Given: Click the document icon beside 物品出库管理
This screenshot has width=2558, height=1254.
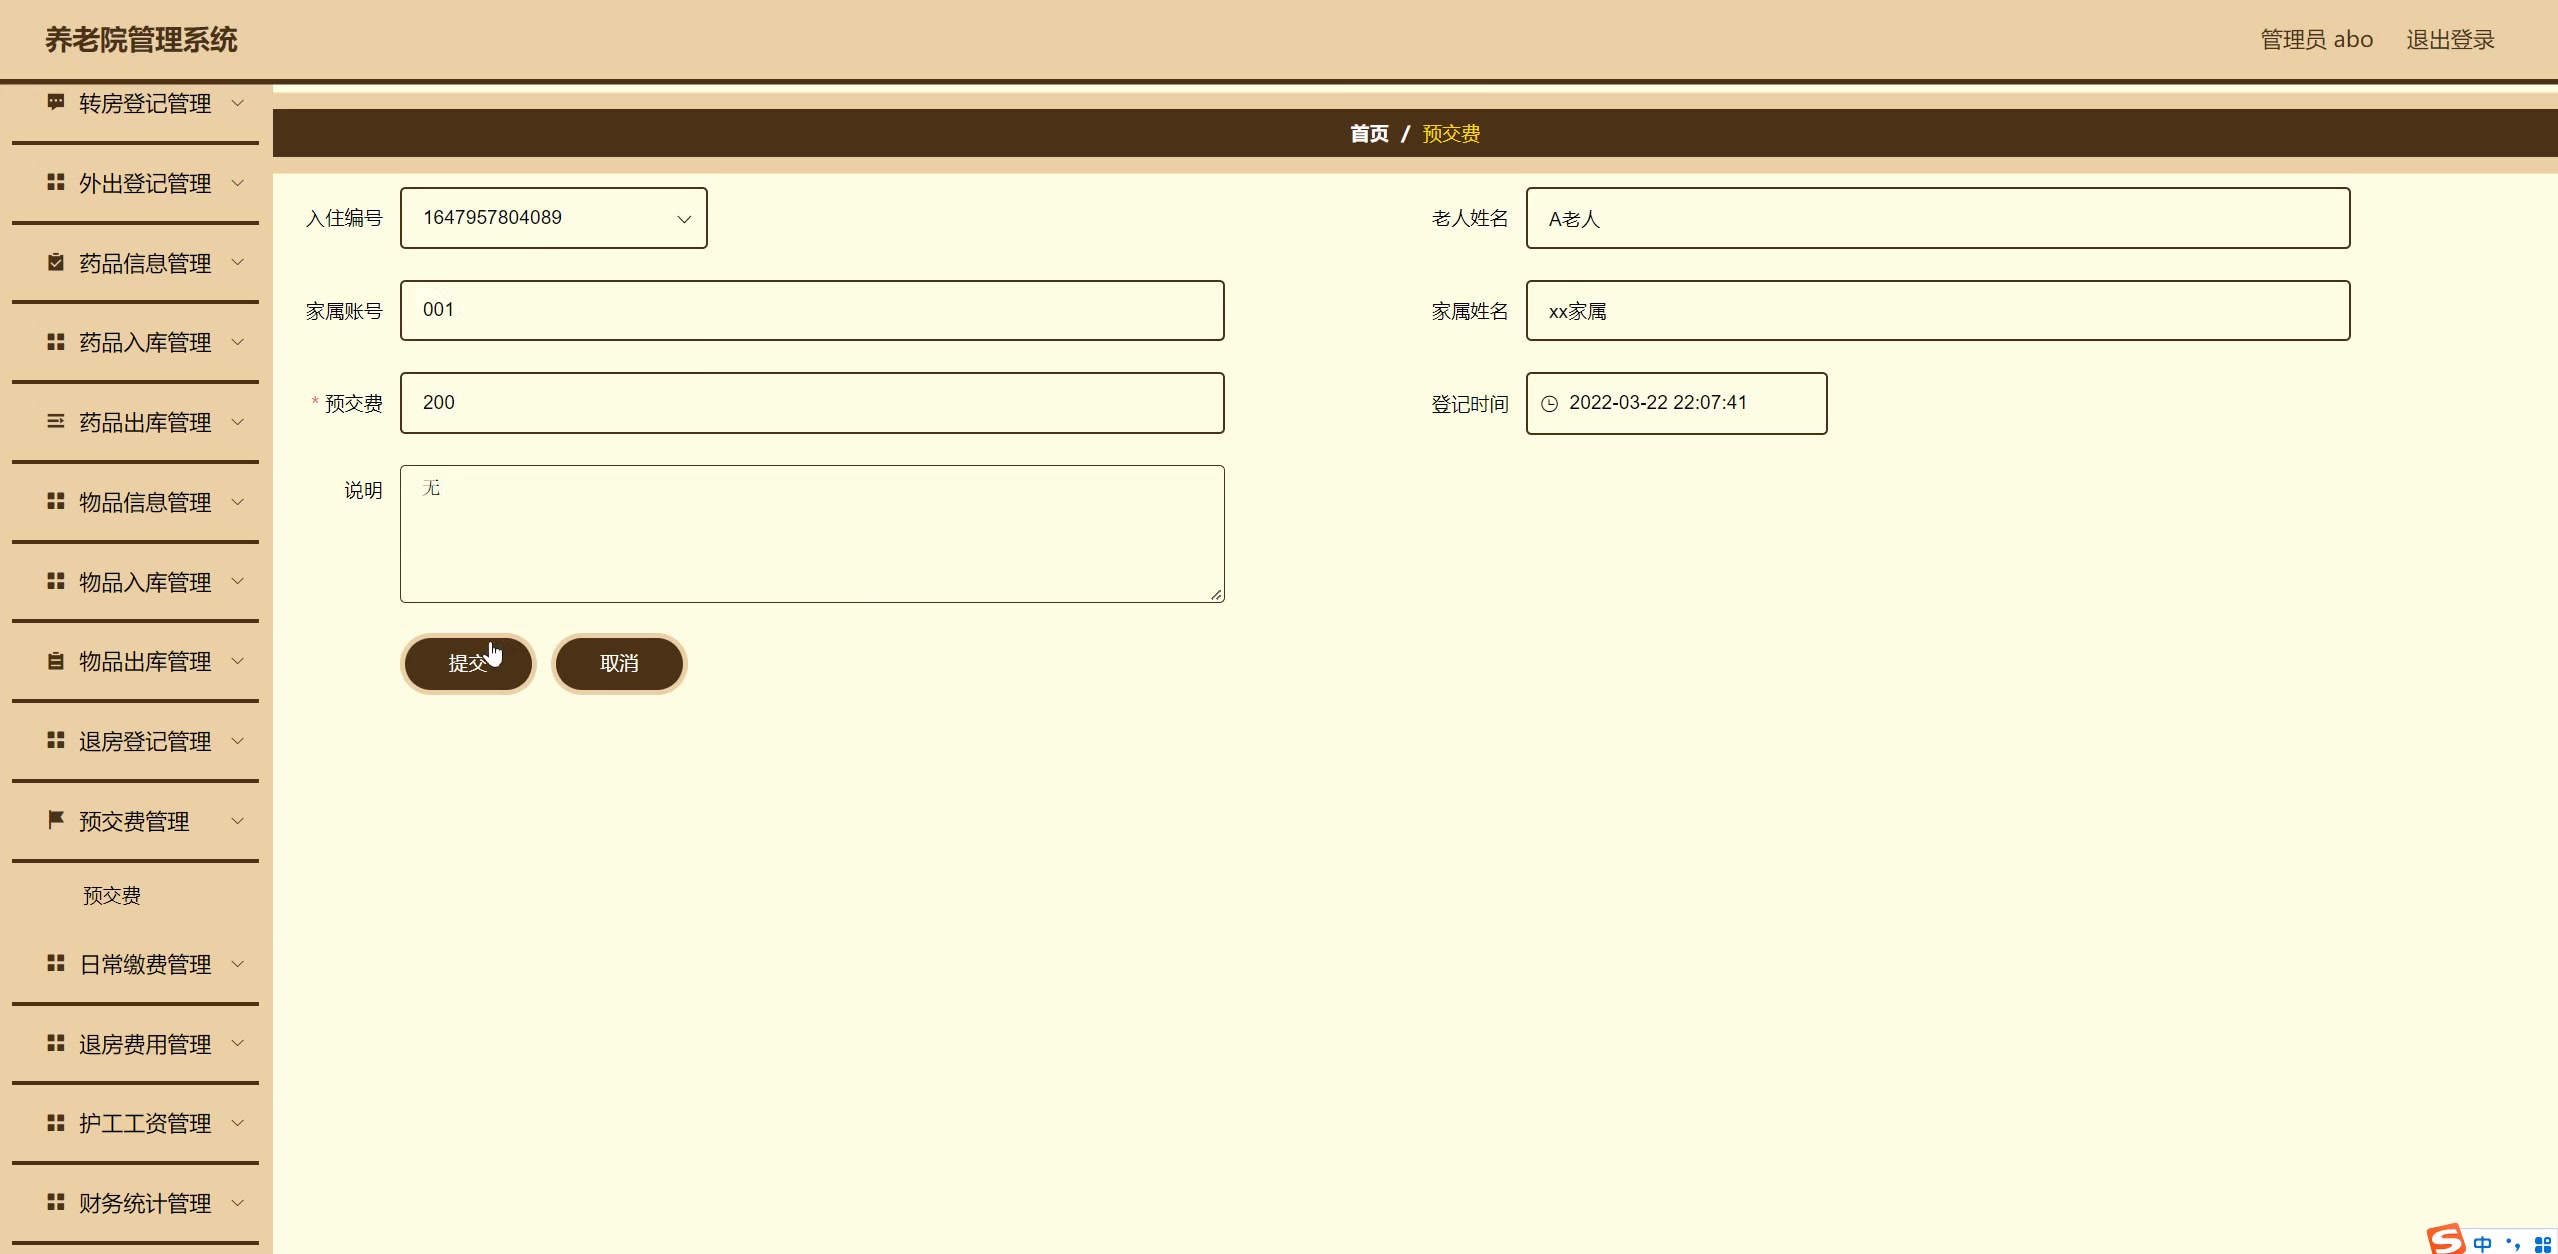Looking at the screenshot, I should click(56, 661).
